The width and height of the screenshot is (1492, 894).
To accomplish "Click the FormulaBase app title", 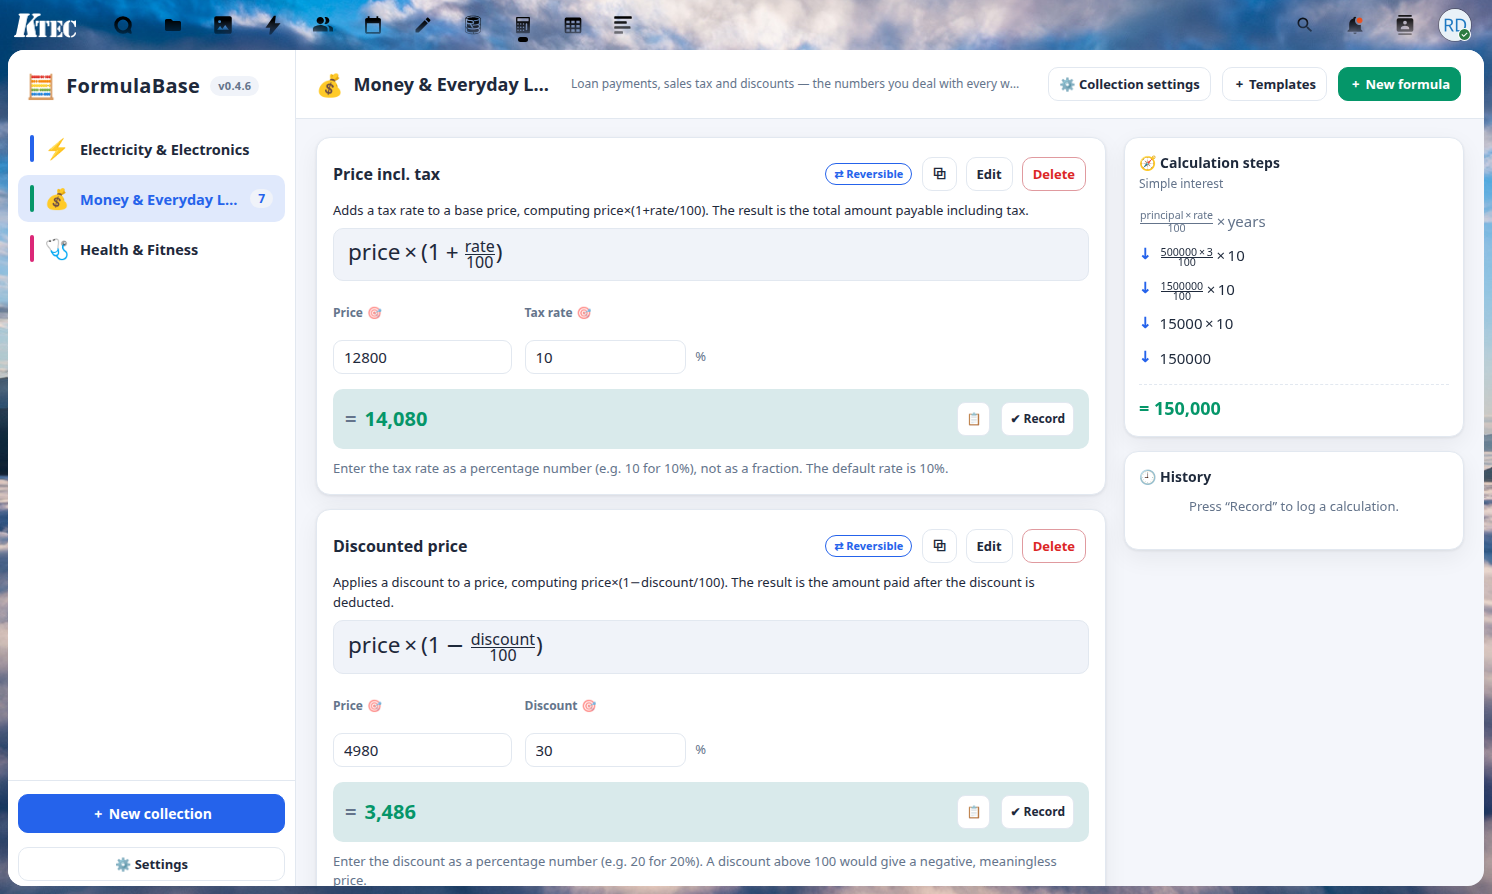I will pos(133,86).
